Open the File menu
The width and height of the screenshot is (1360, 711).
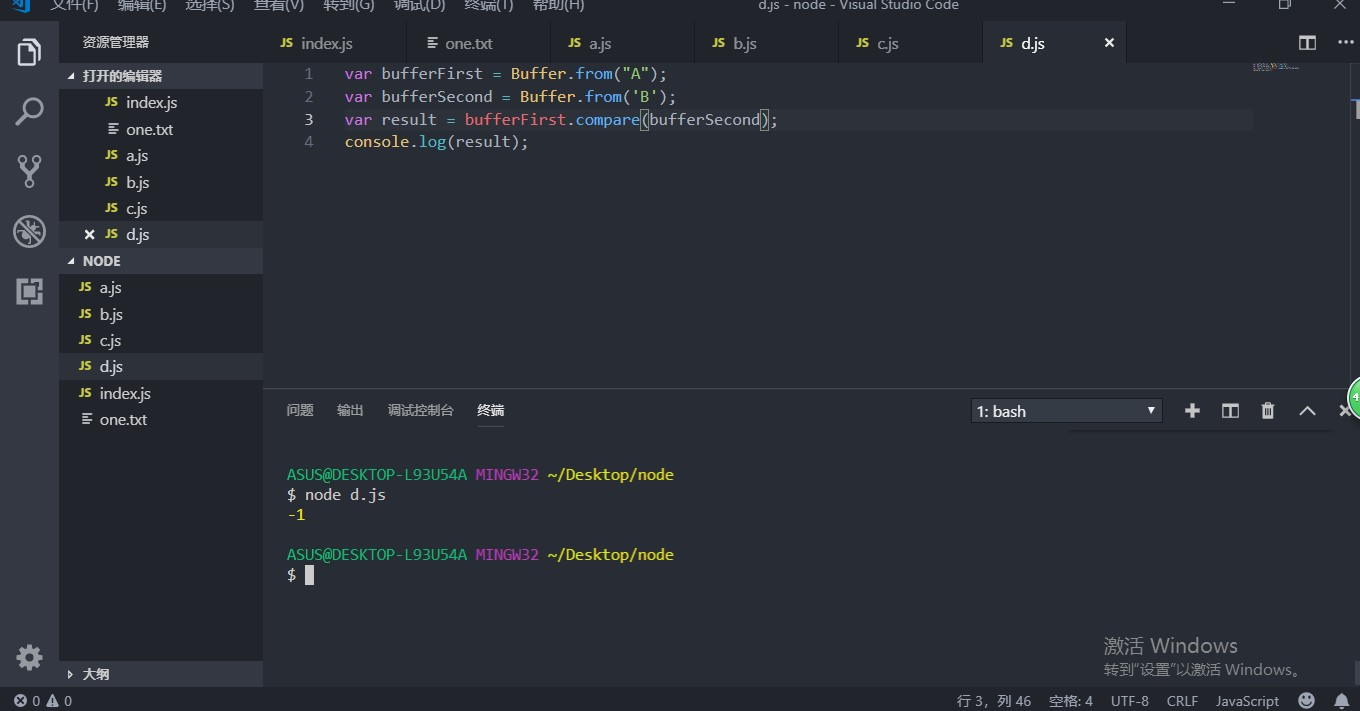75,5
